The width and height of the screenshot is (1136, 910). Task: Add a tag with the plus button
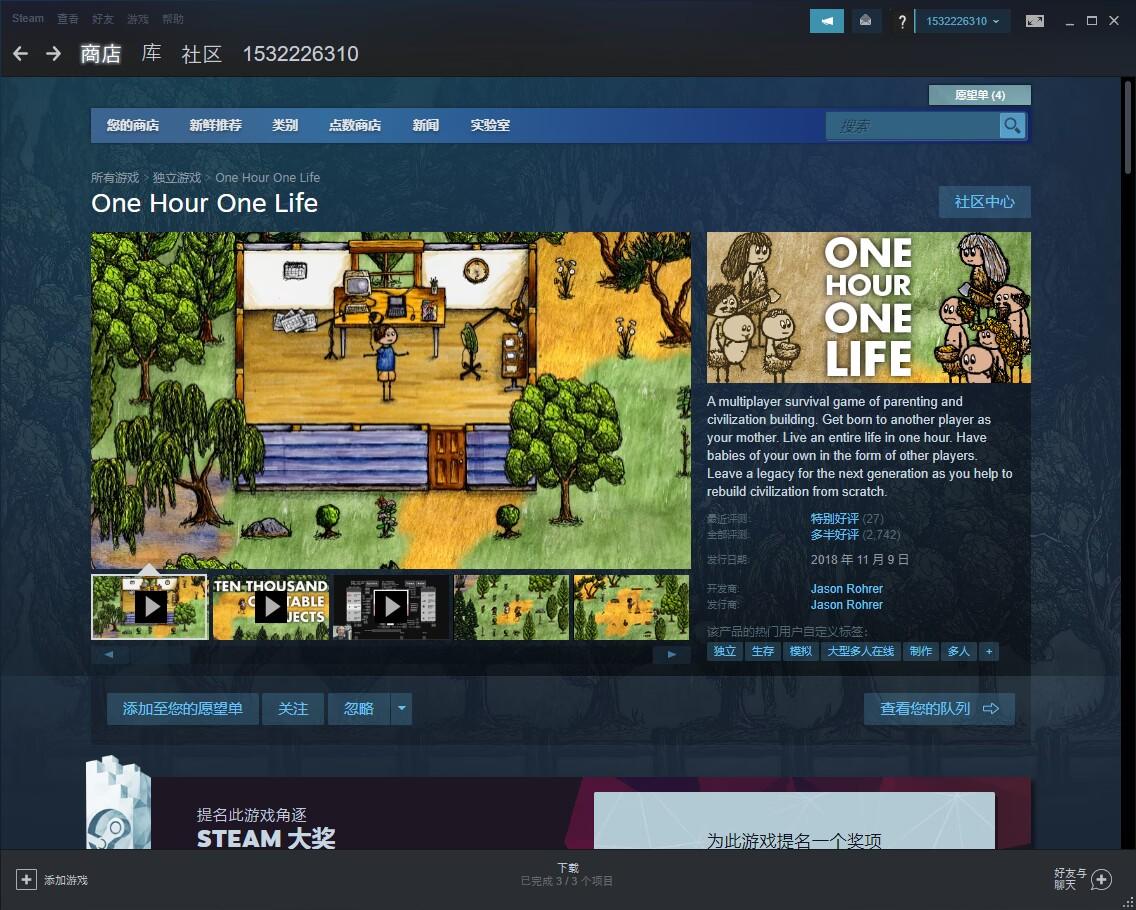tap(989, 651)
